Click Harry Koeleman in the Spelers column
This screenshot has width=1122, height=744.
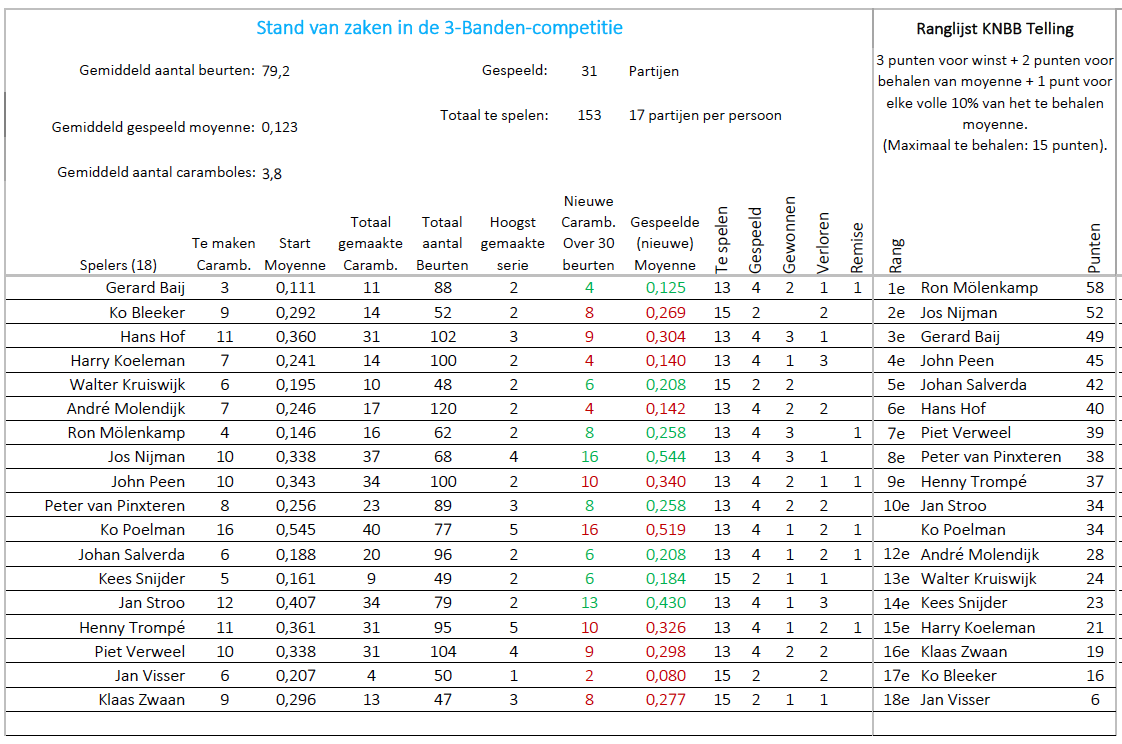click(127, 361)
